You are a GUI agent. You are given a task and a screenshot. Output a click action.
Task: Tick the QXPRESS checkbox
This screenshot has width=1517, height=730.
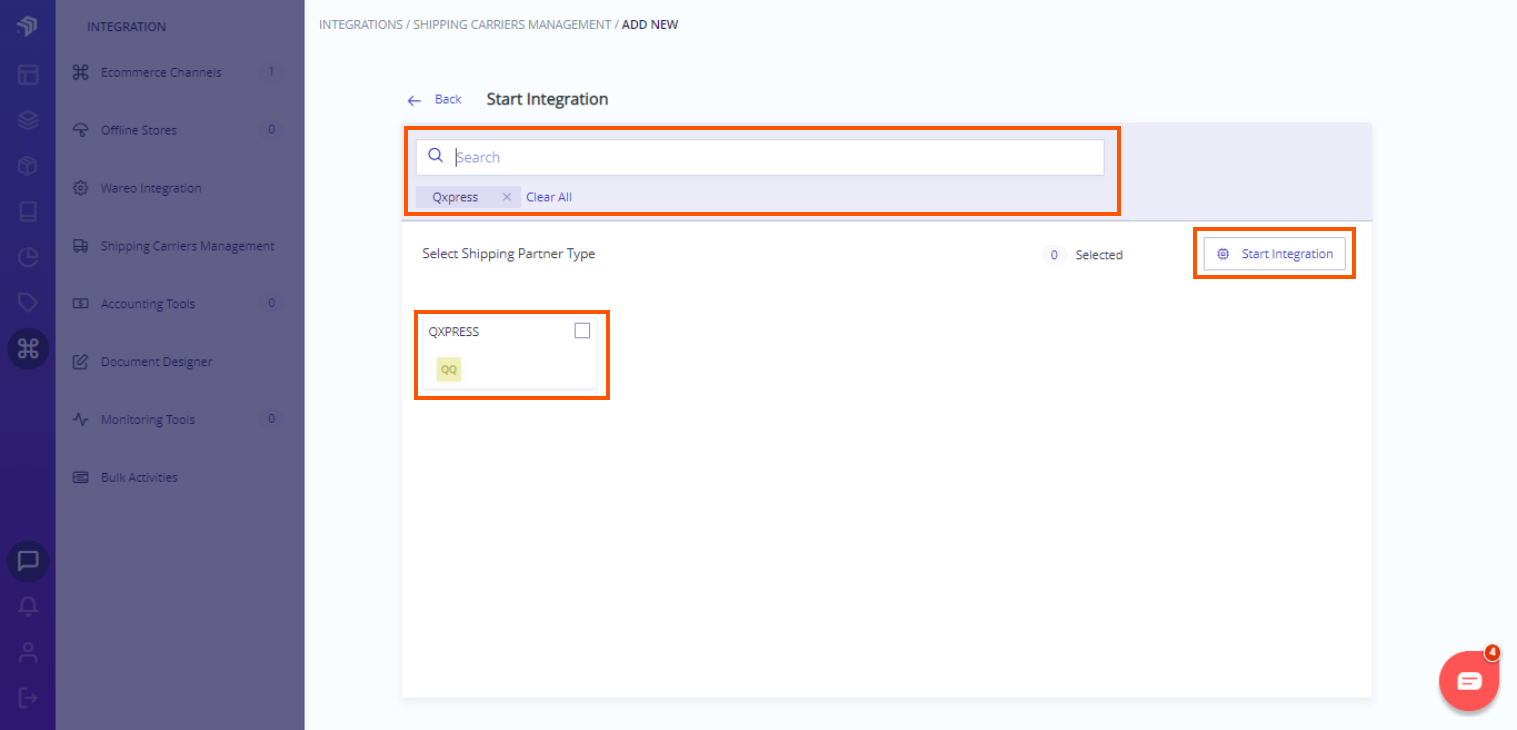582,331
